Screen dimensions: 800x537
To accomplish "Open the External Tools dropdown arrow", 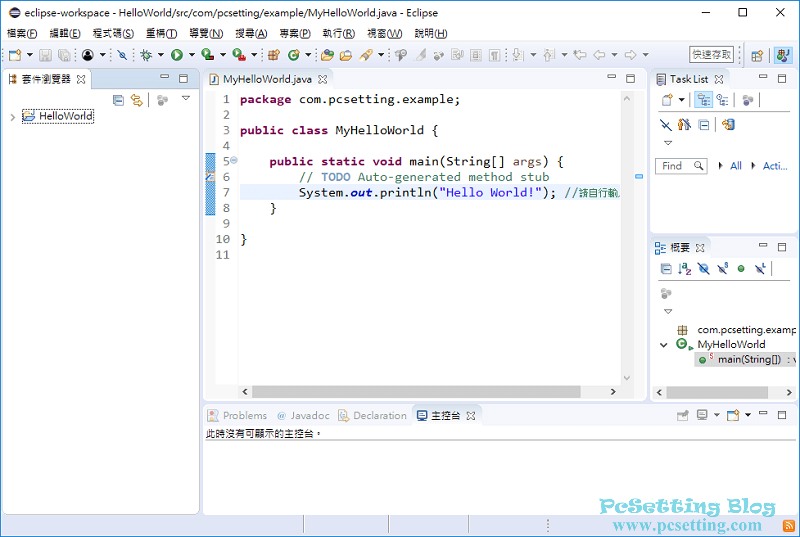I will tap(254, 55).
